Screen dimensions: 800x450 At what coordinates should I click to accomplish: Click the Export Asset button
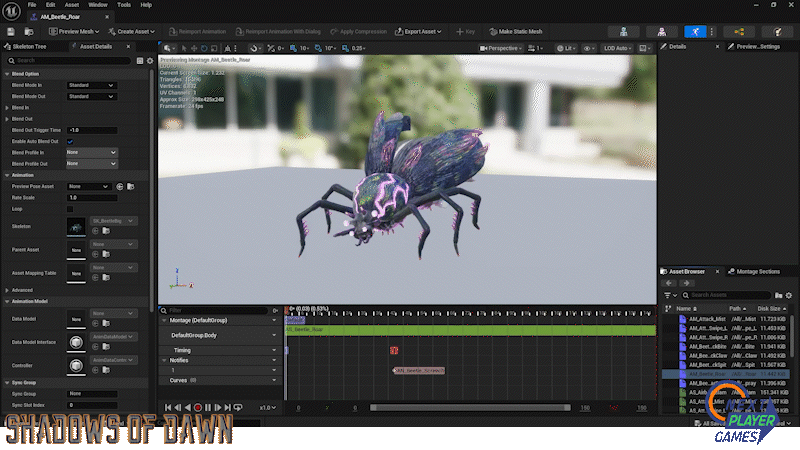[418, 32]
